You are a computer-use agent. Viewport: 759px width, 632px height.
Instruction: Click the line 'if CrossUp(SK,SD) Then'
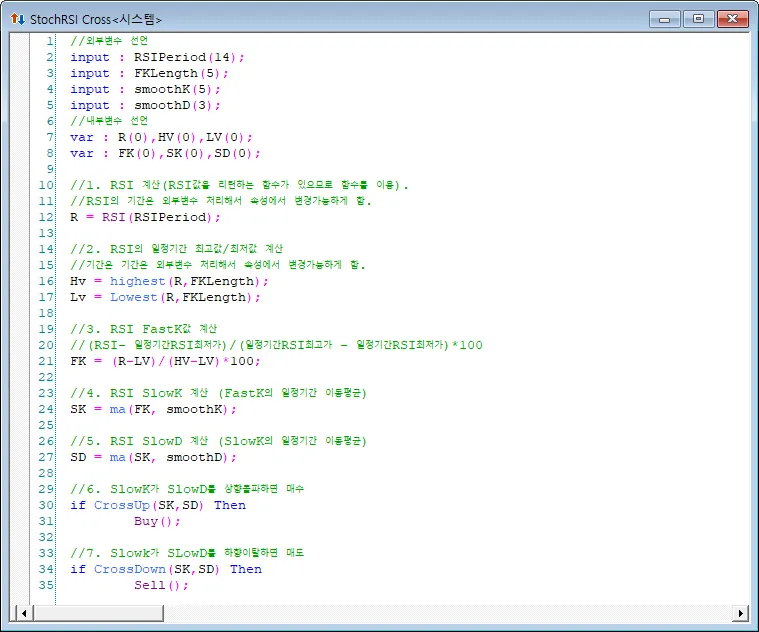click(x=158, y=505)
